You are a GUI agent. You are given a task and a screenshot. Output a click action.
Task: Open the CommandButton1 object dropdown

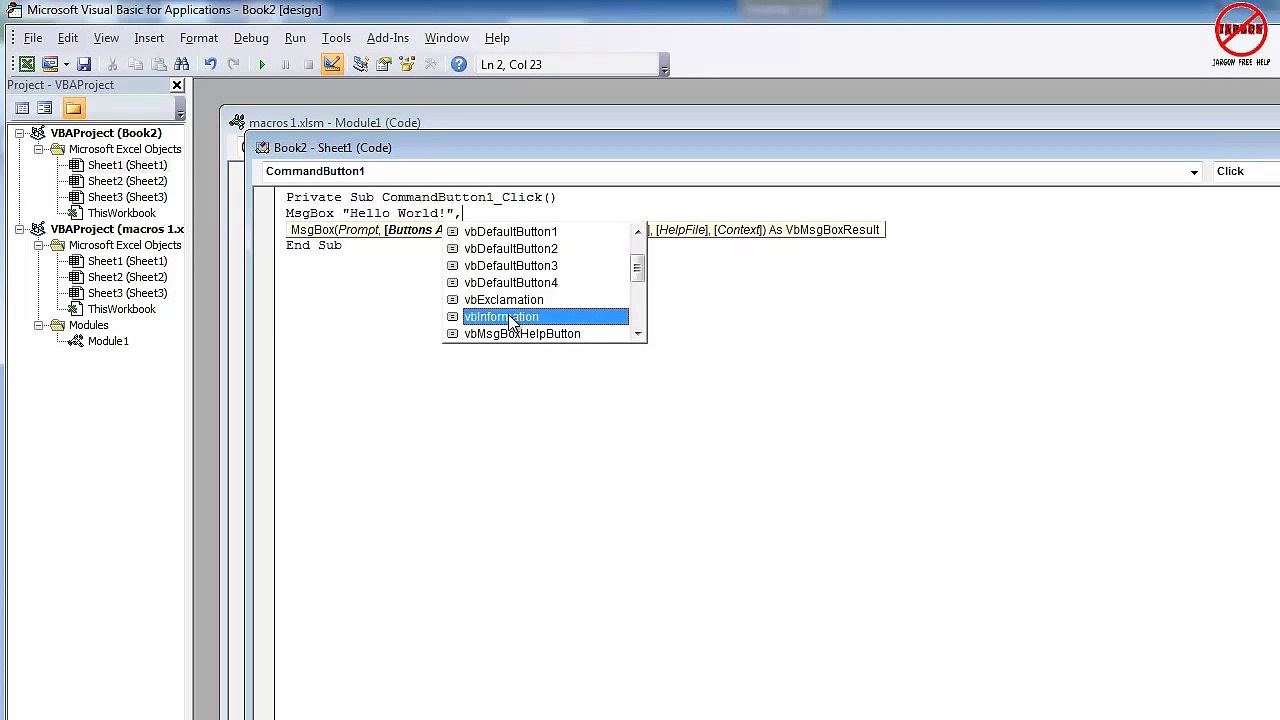(x=1193, y=172)
